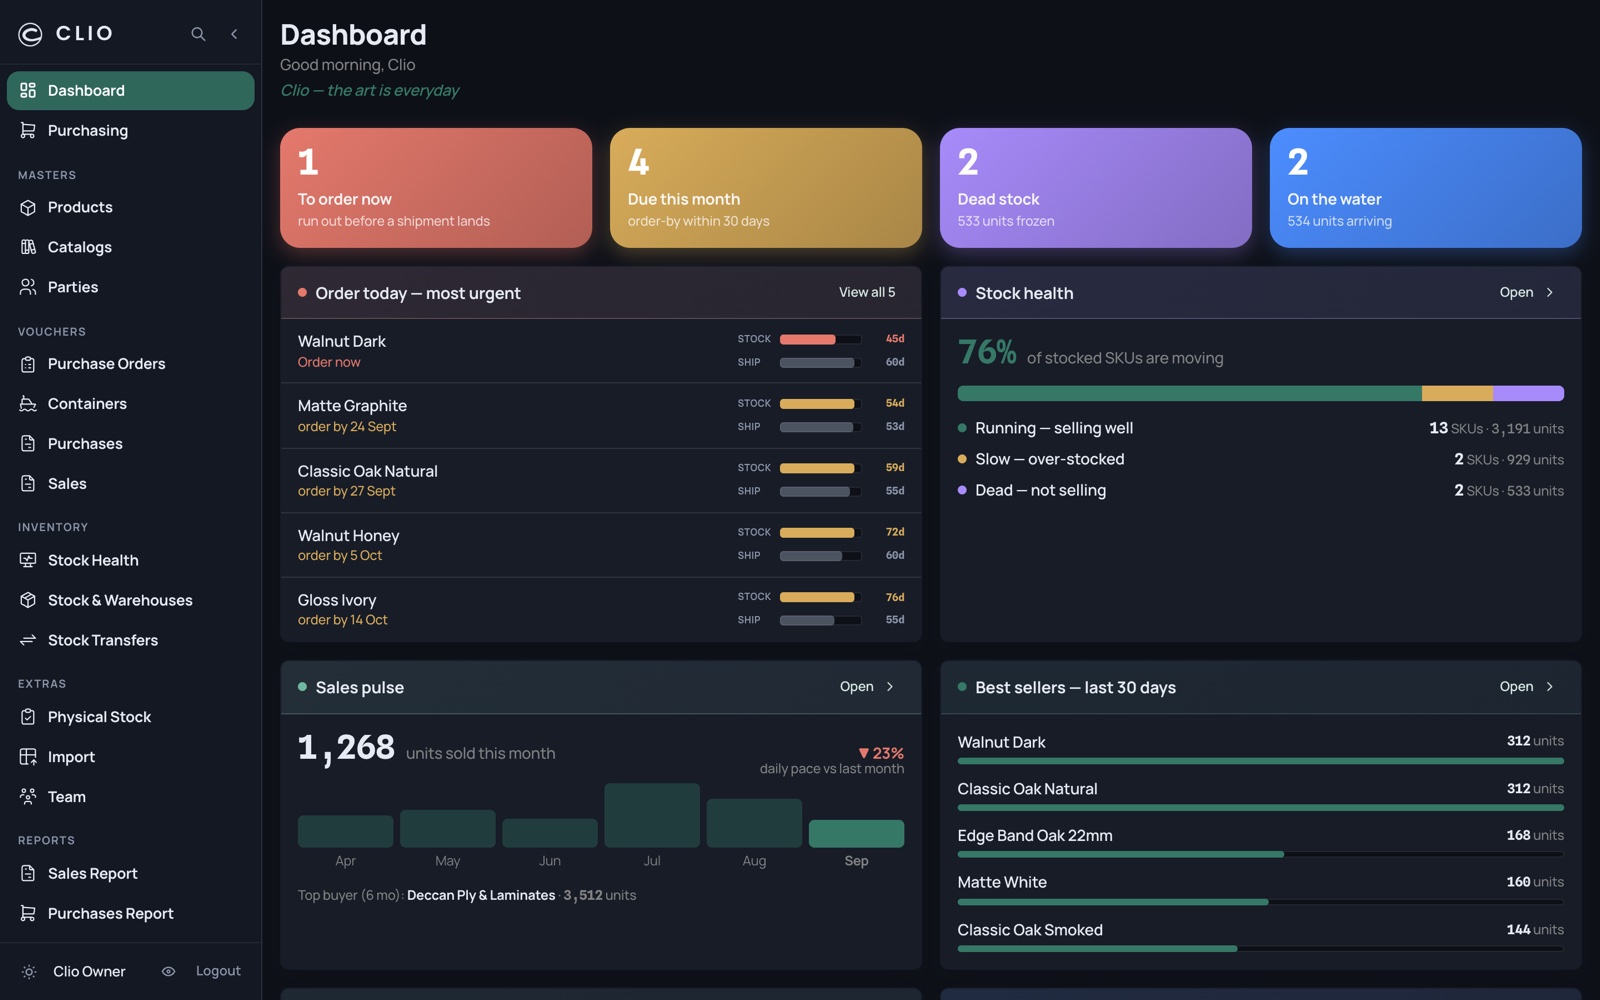Click the Sep bar in Sales pulse chart
1600x1000 pixels.
pos(856,834)
